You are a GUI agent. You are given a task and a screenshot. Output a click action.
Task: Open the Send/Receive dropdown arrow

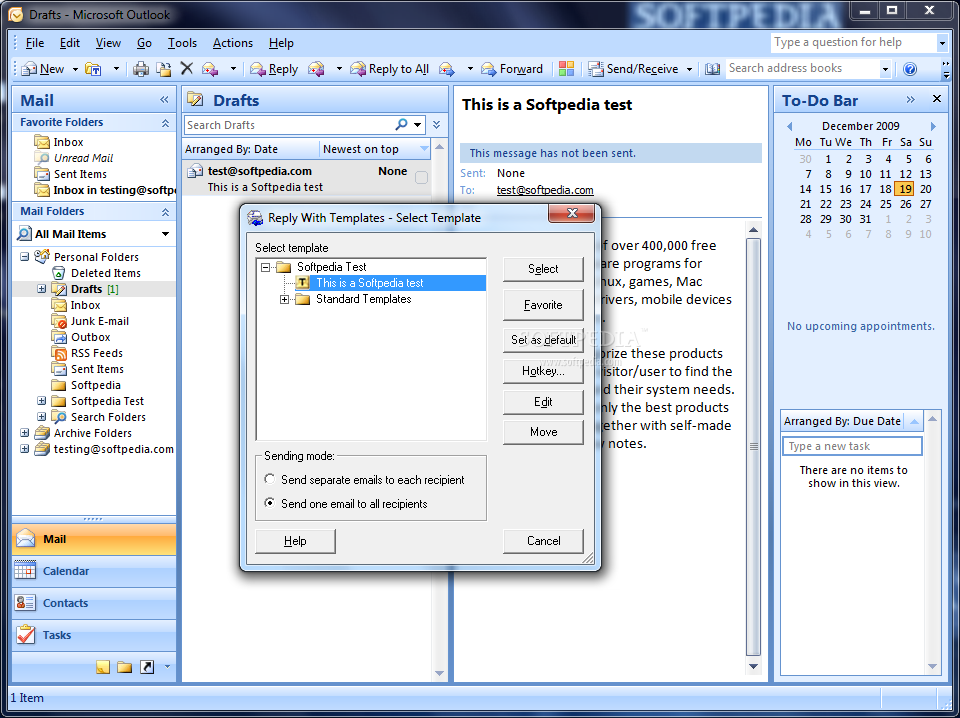[x=689, y=69]
